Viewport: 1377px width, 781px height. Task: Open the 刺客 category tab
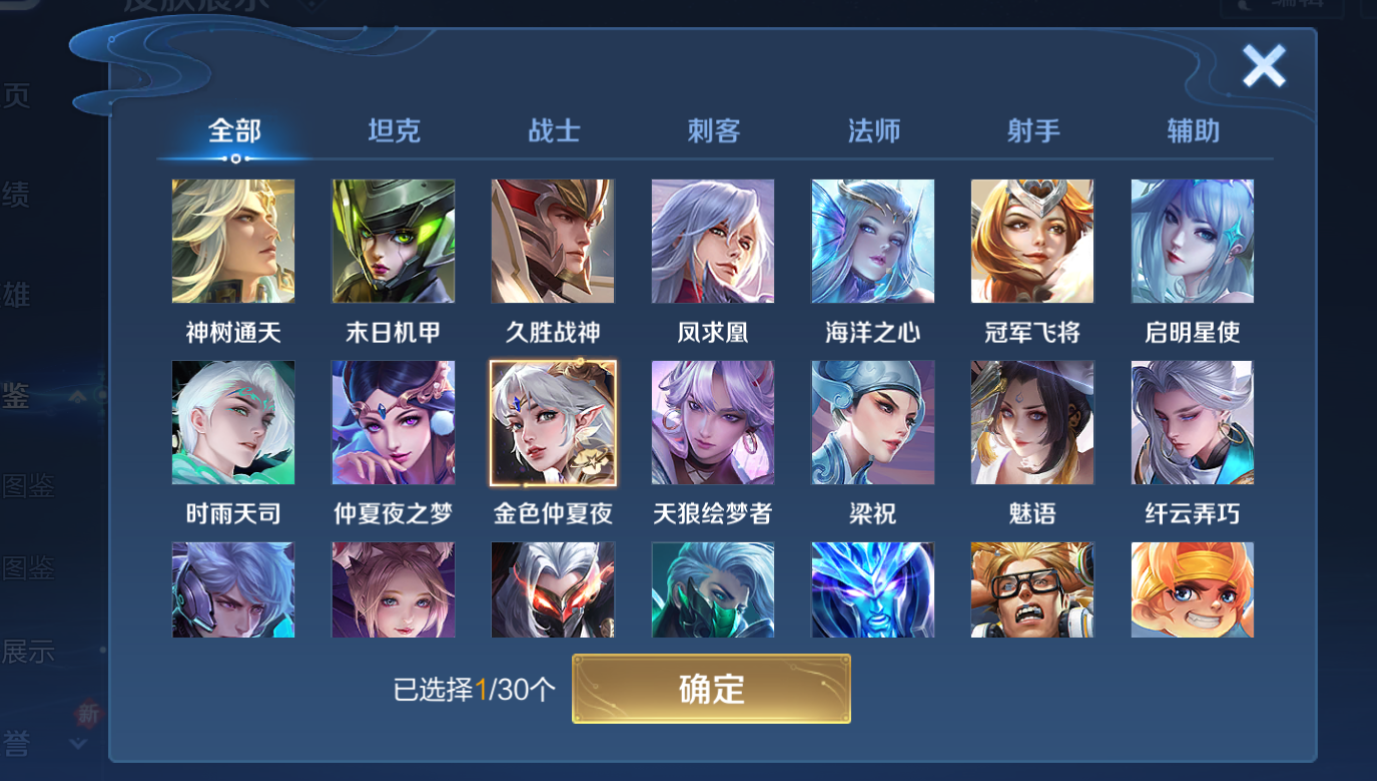[714, 131]
